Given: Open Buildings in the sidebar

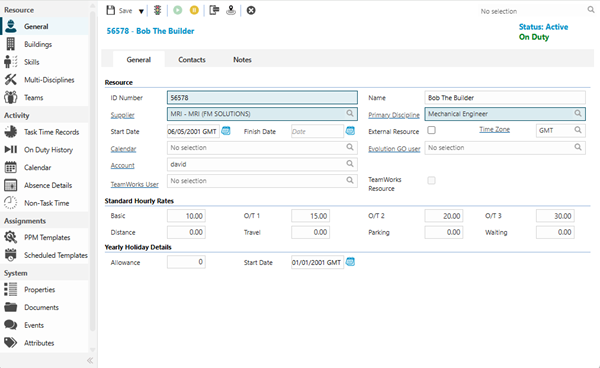Looking at the screenshot, I should [44, 44].
